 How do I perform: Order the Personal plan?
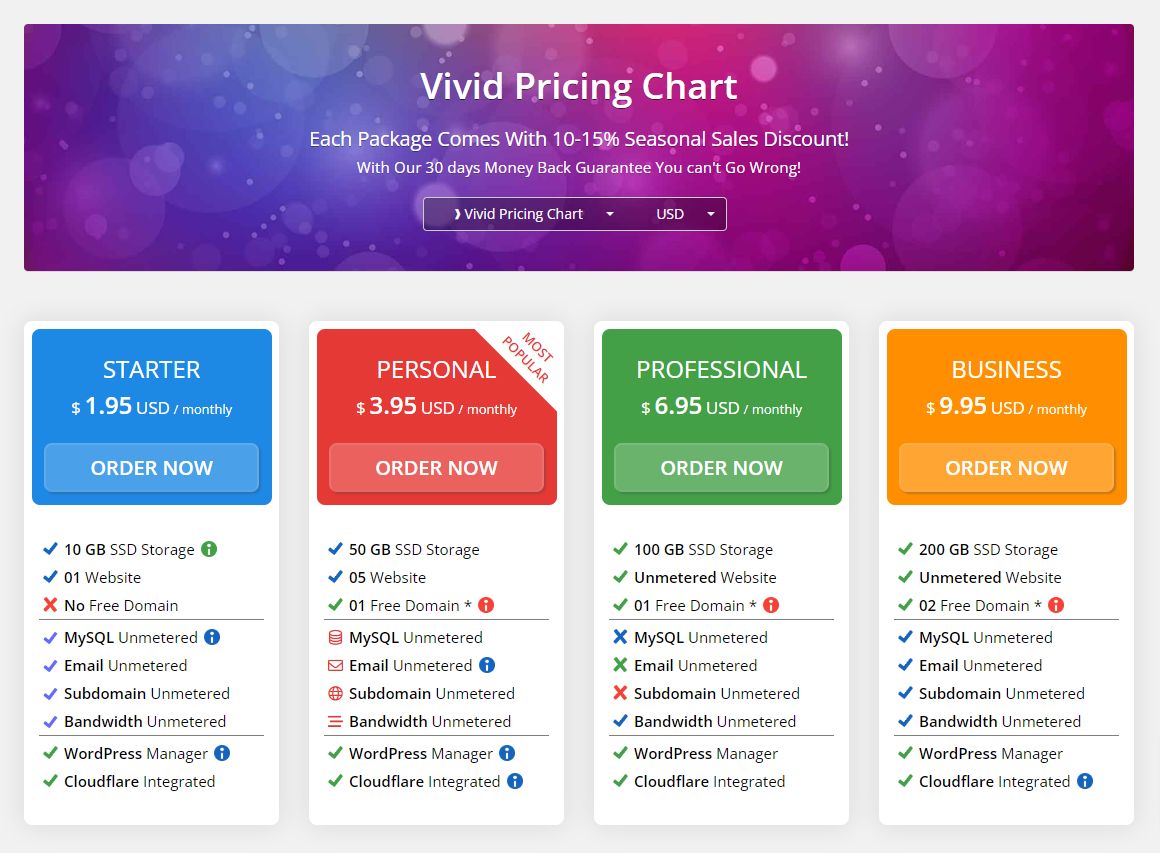click(436, 468)
